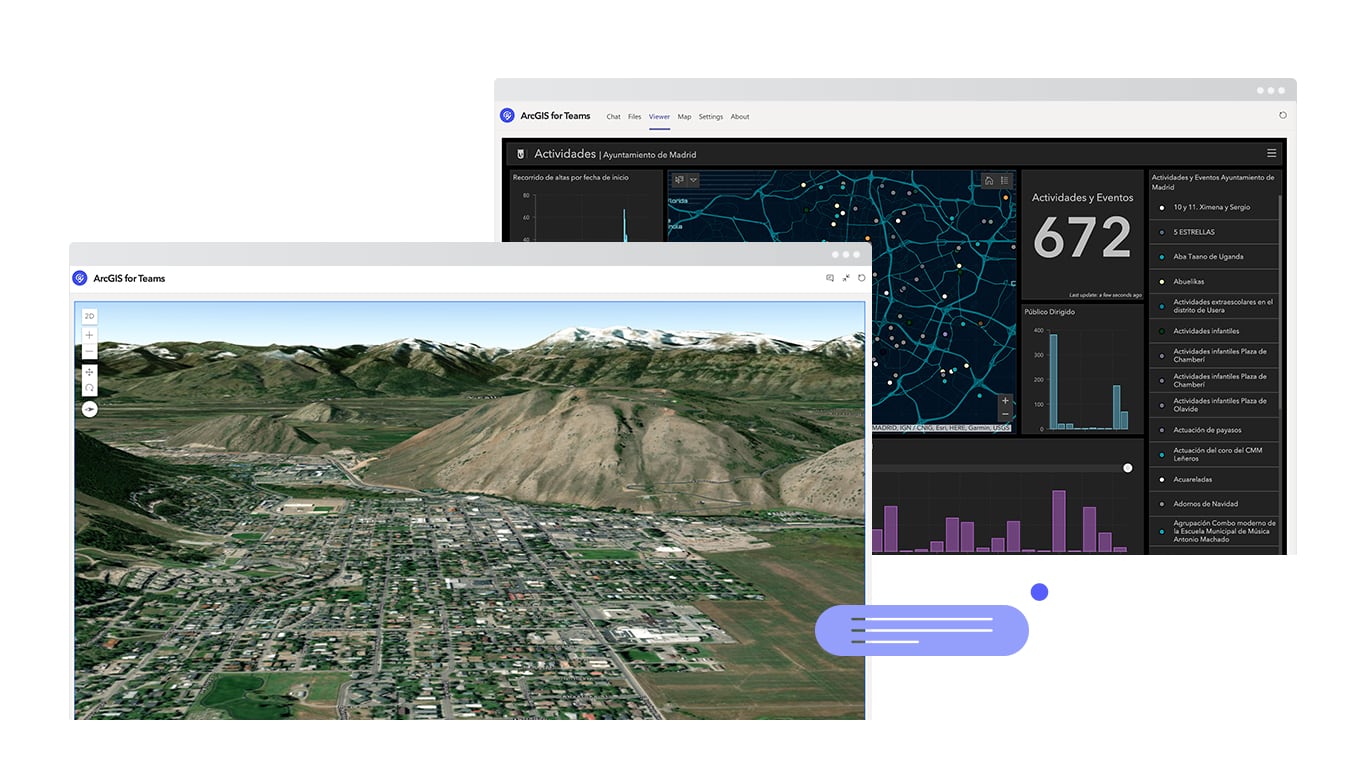Click ArcGIS logo in back dashboard window
Image resolution: width=1366 pixels, height=768 pixels.
point(508,116)
